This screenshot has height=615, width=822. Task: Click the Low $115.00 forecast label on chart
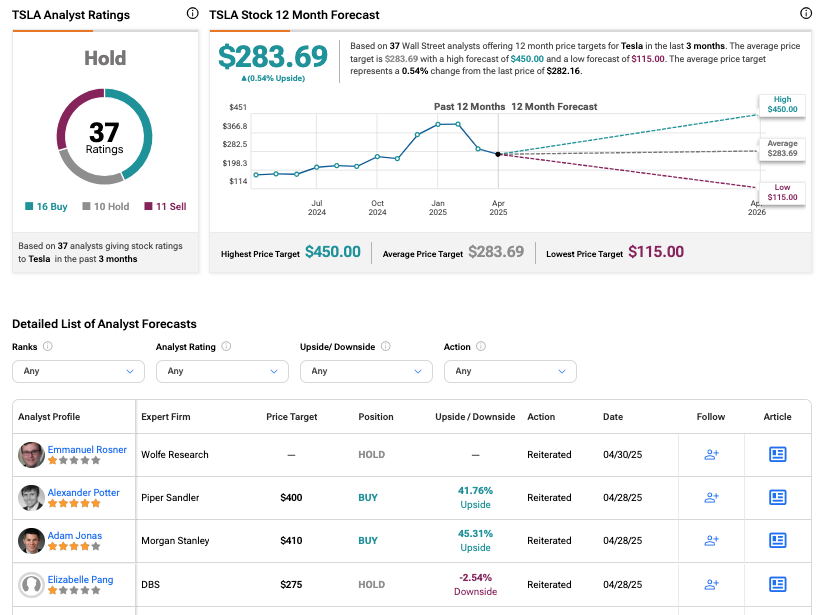coord(782,192)
